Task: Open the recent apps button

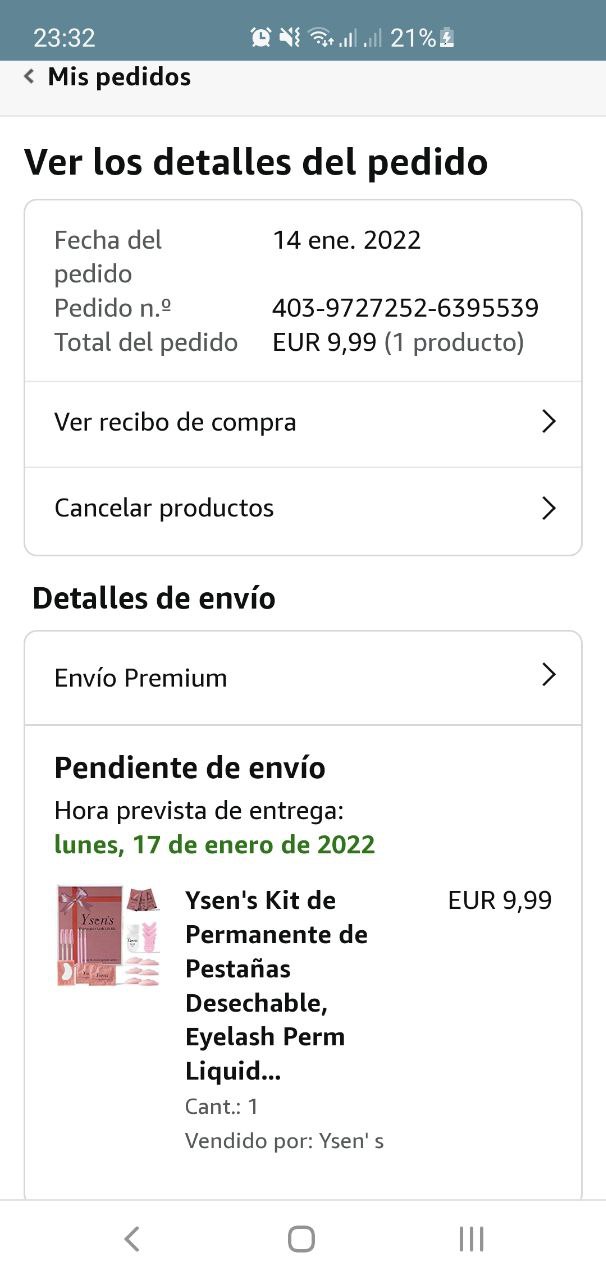Action: click(471, 1239)
